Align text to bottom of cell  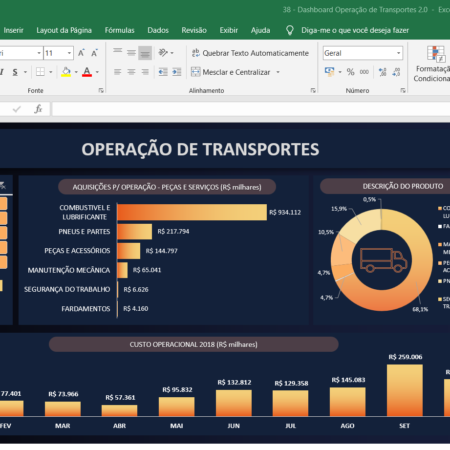point(145,53)
